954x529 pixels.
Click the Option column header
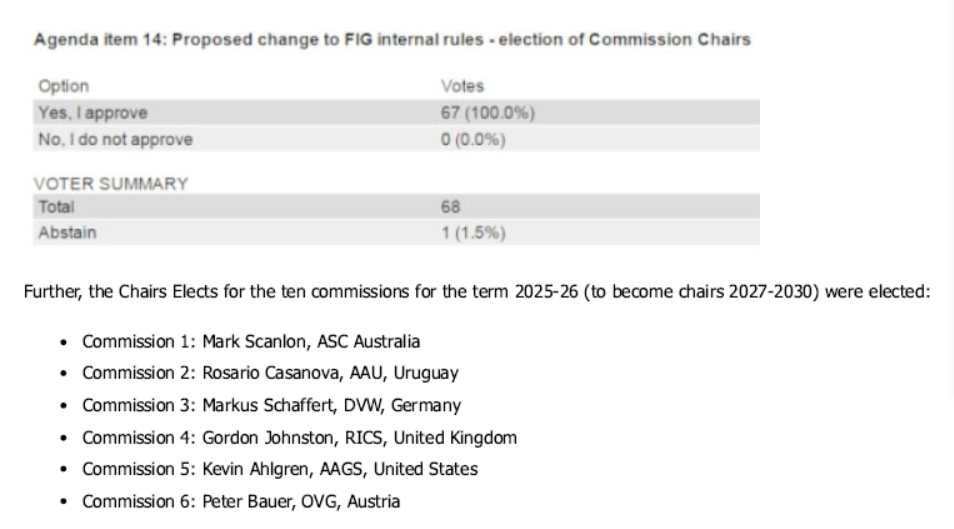[x=63, y=87]
